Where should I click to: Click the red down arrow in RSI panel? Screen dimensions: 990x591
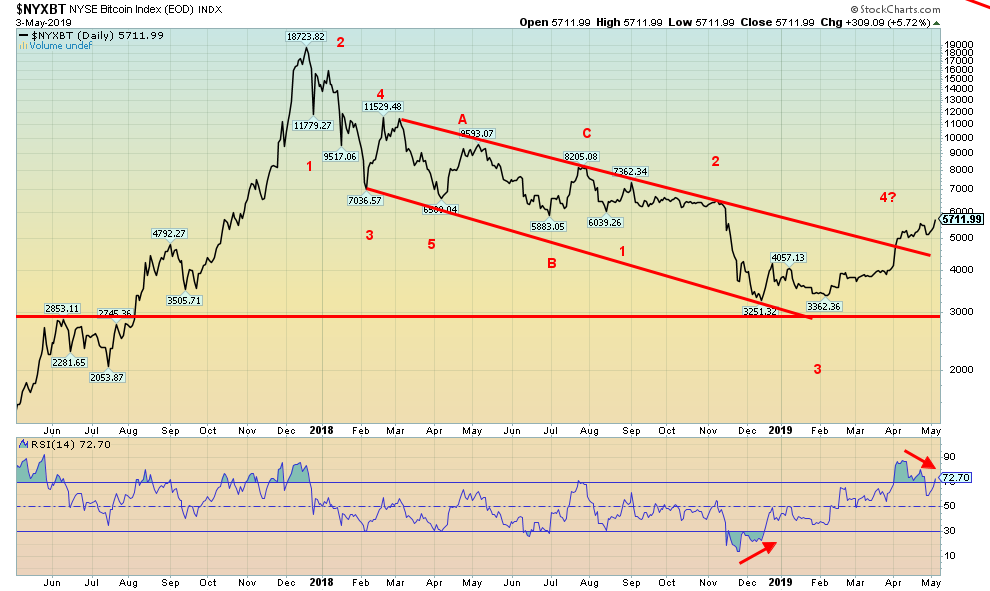pos(918,461)
